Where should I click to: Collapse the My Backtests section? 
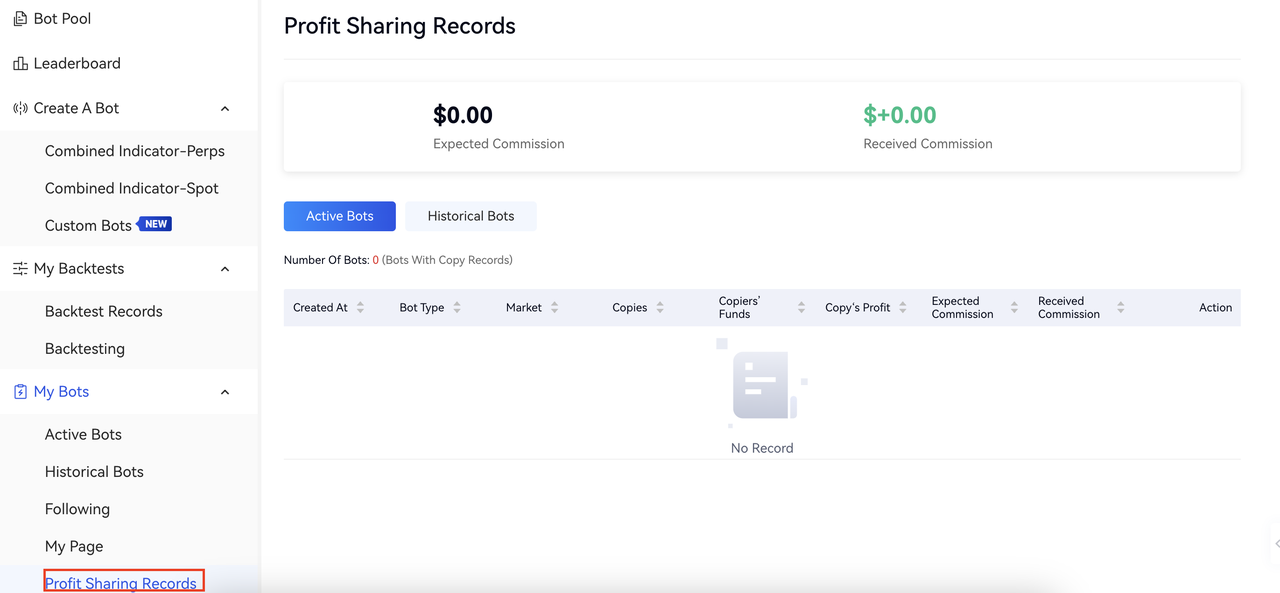[x=225, y=269]
